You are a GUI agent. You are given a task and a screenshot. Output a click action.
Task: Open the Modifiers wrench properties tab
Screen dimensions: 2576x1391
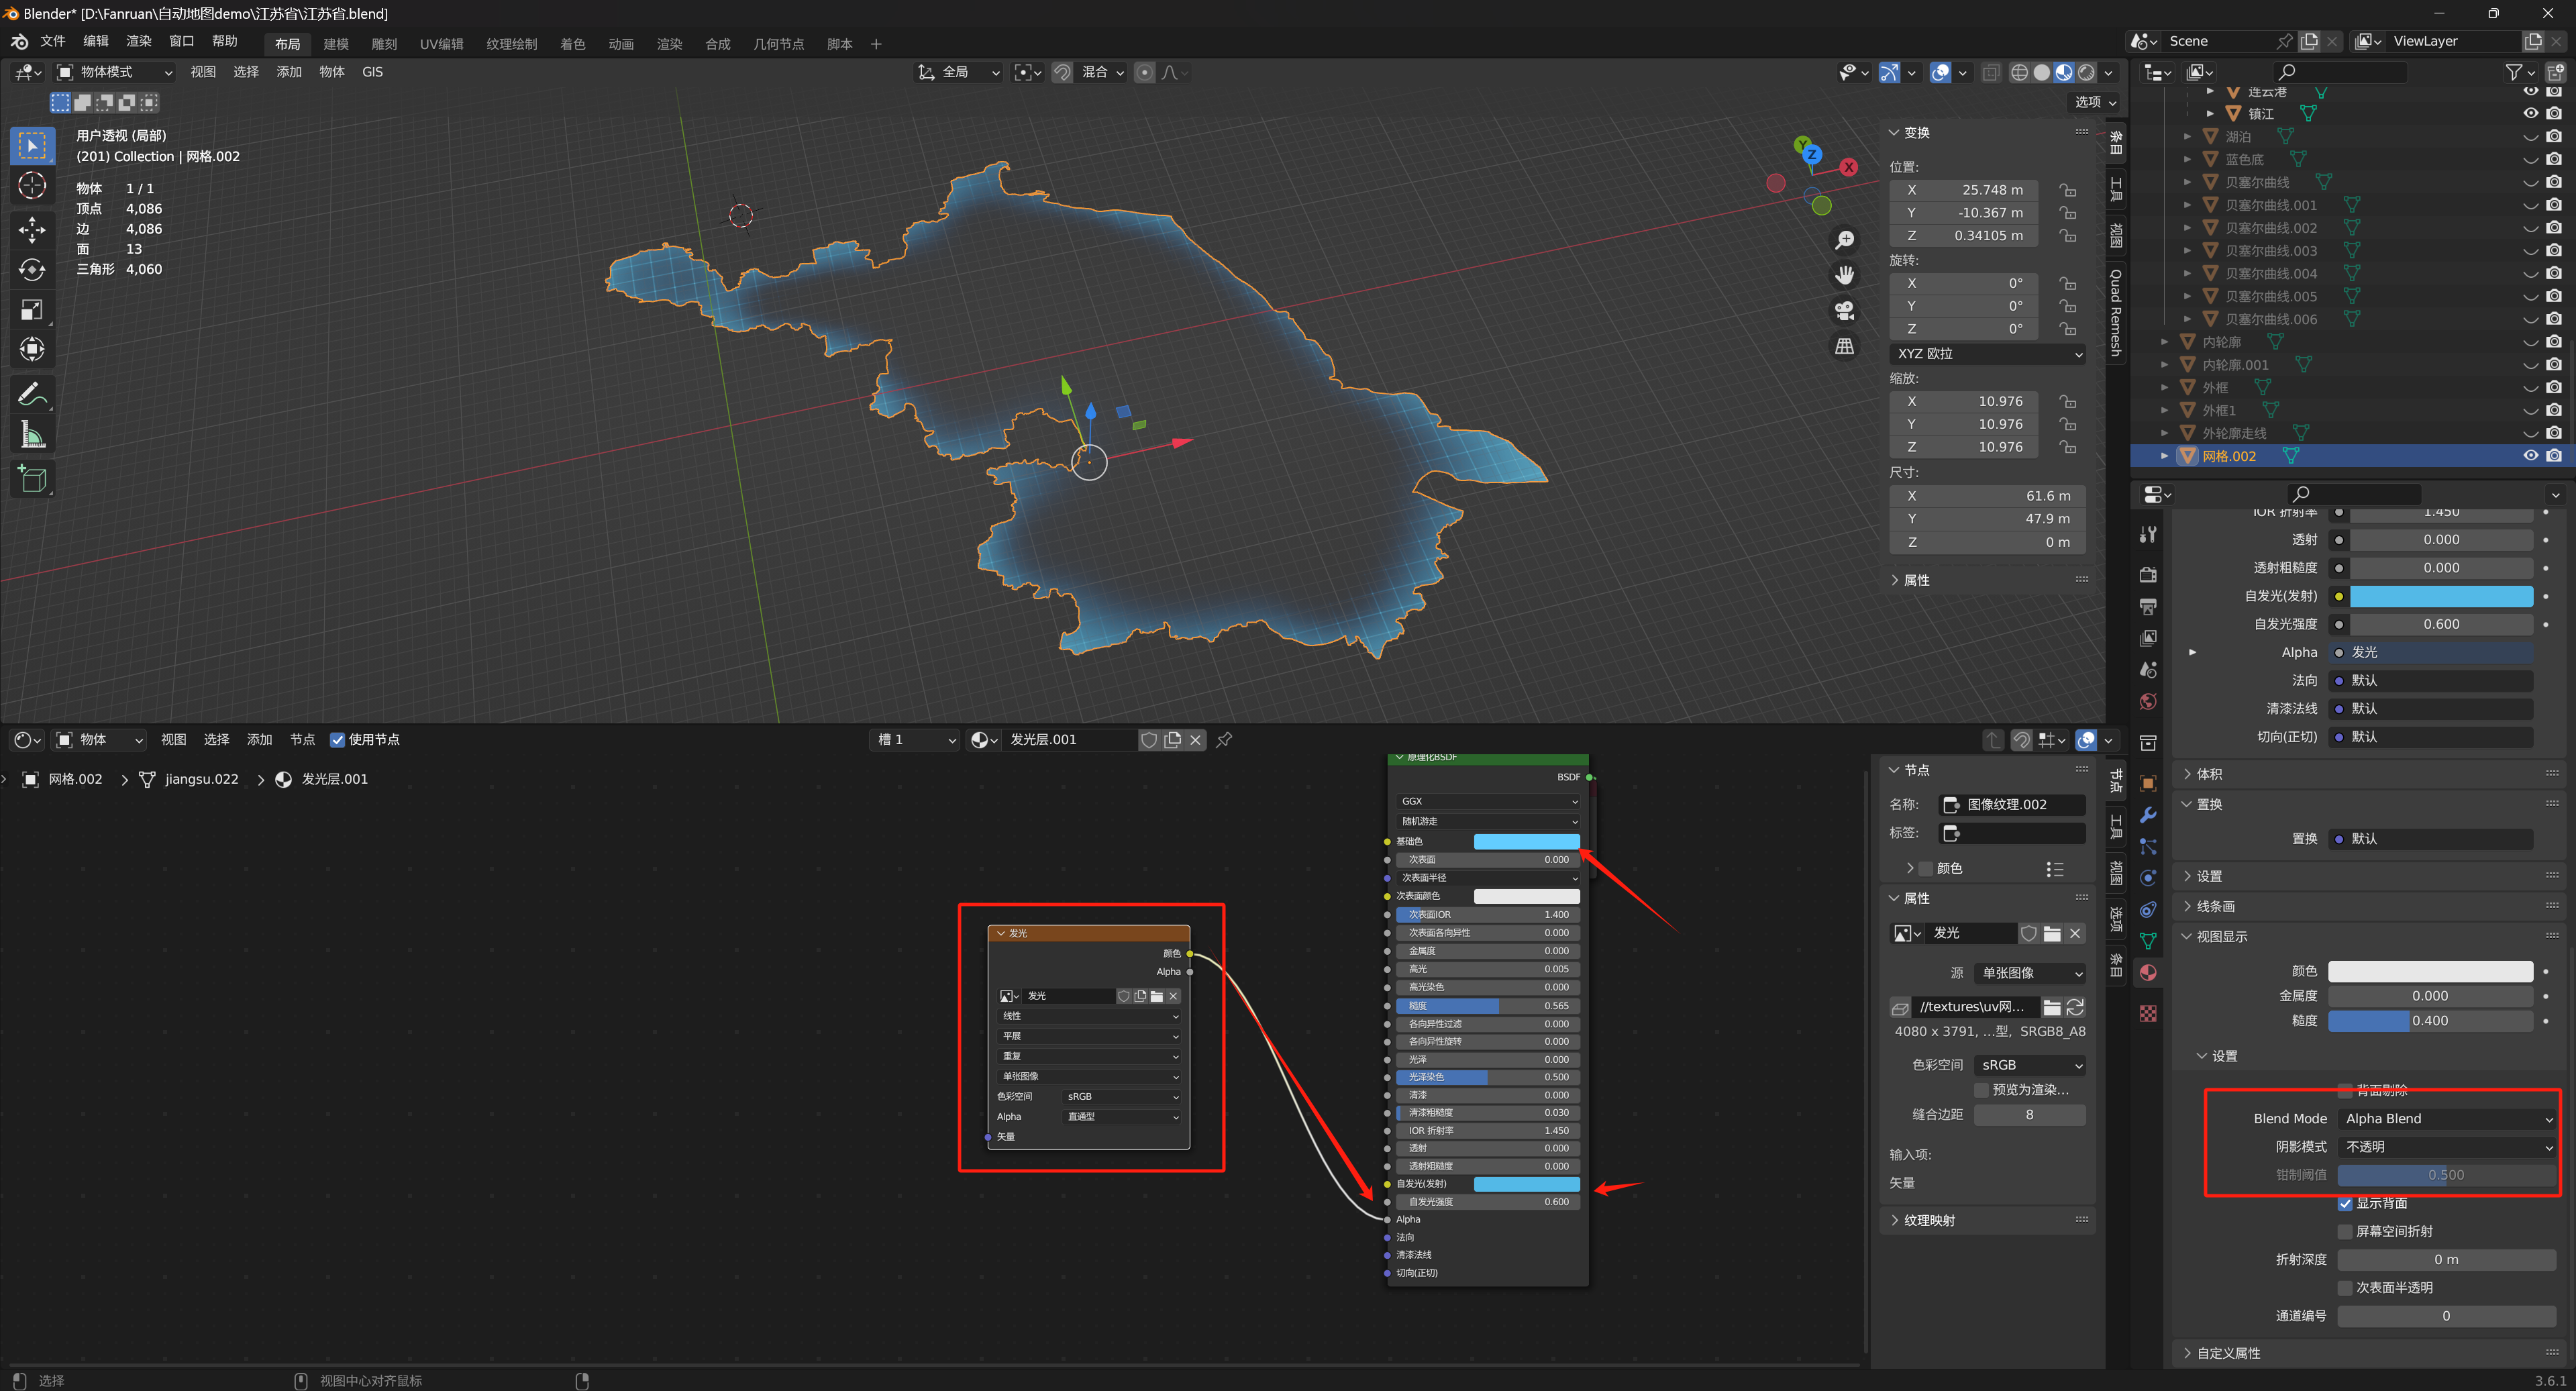pyautogui.click(x=2147, y=815)
